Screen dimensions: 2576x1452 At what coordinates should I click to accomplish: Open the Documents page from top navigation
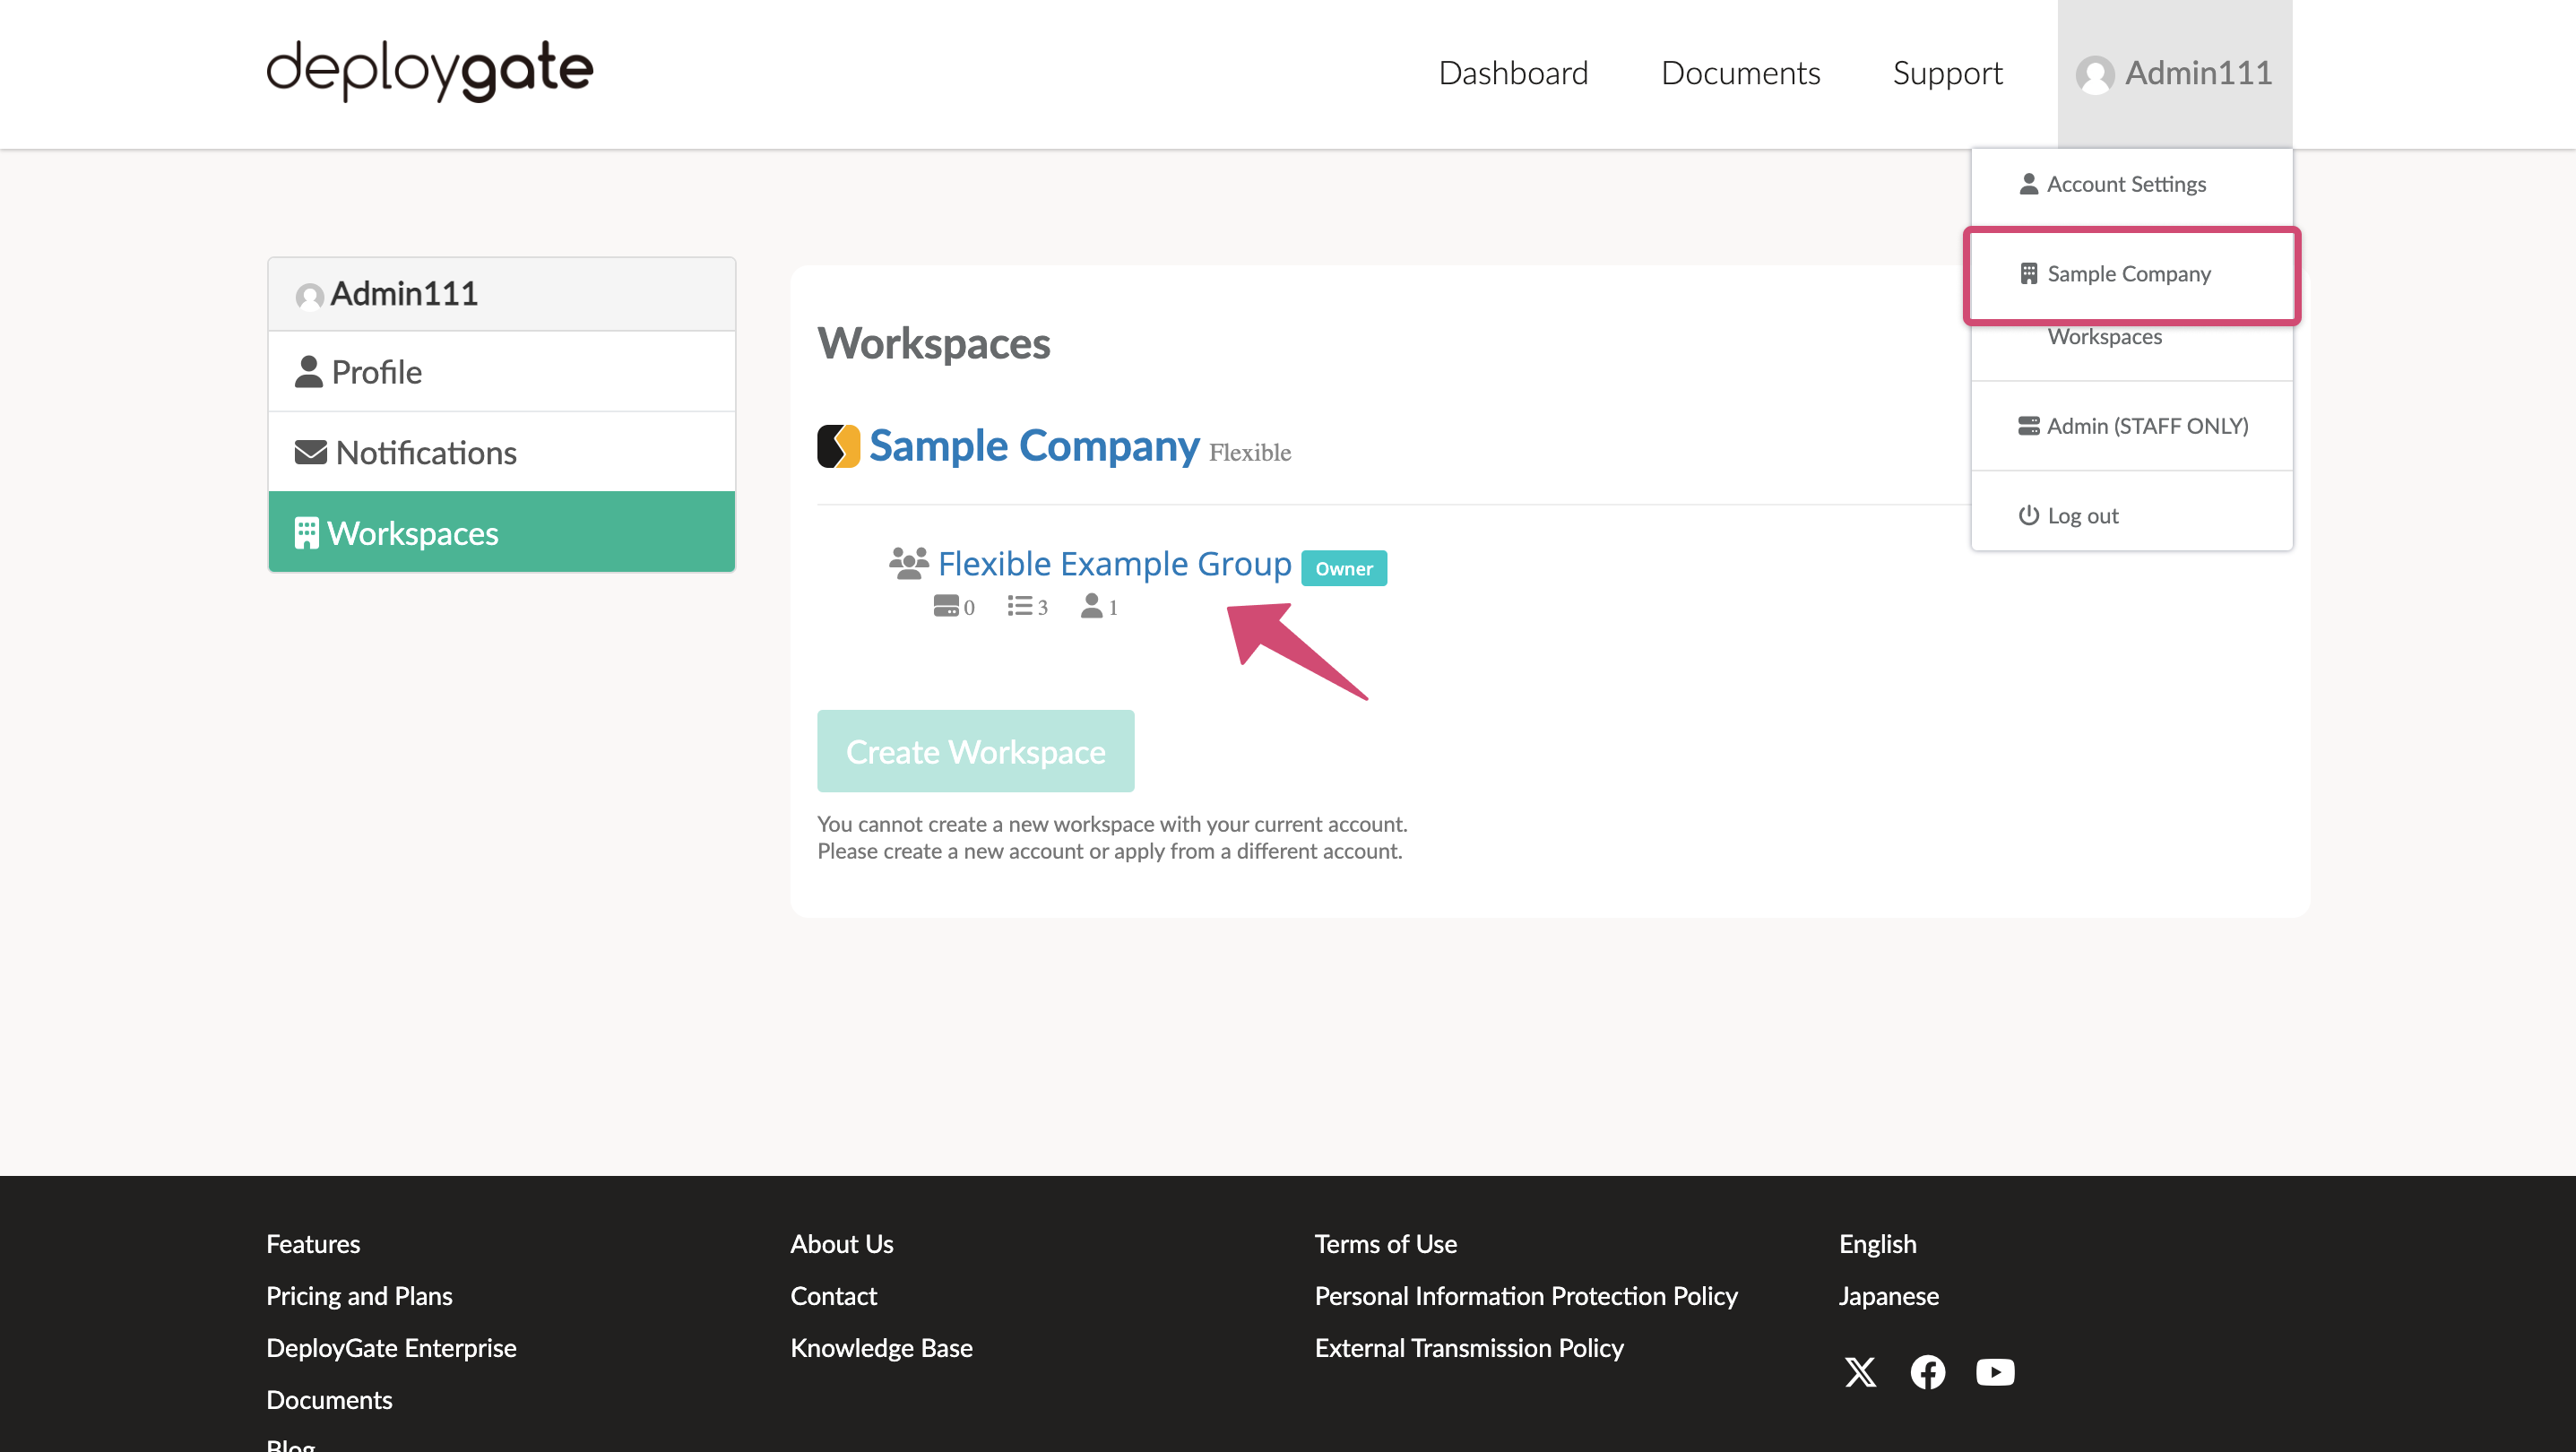[1740, 73]
